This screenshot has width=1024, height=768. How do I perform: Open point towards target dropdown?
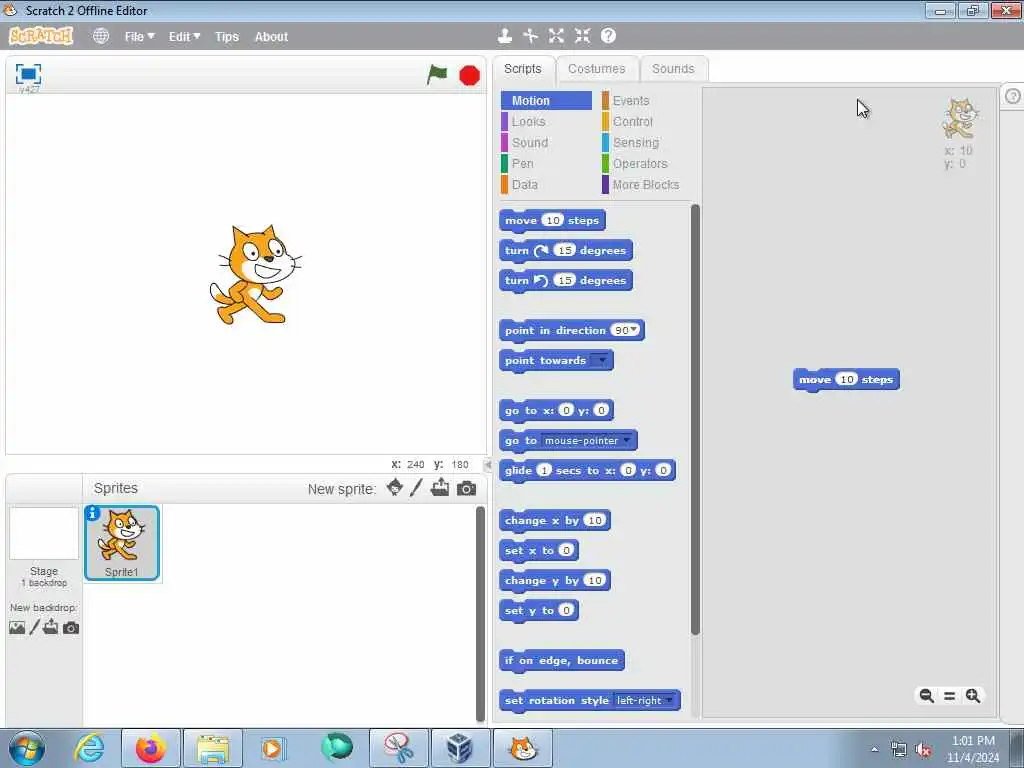point(601,360)
